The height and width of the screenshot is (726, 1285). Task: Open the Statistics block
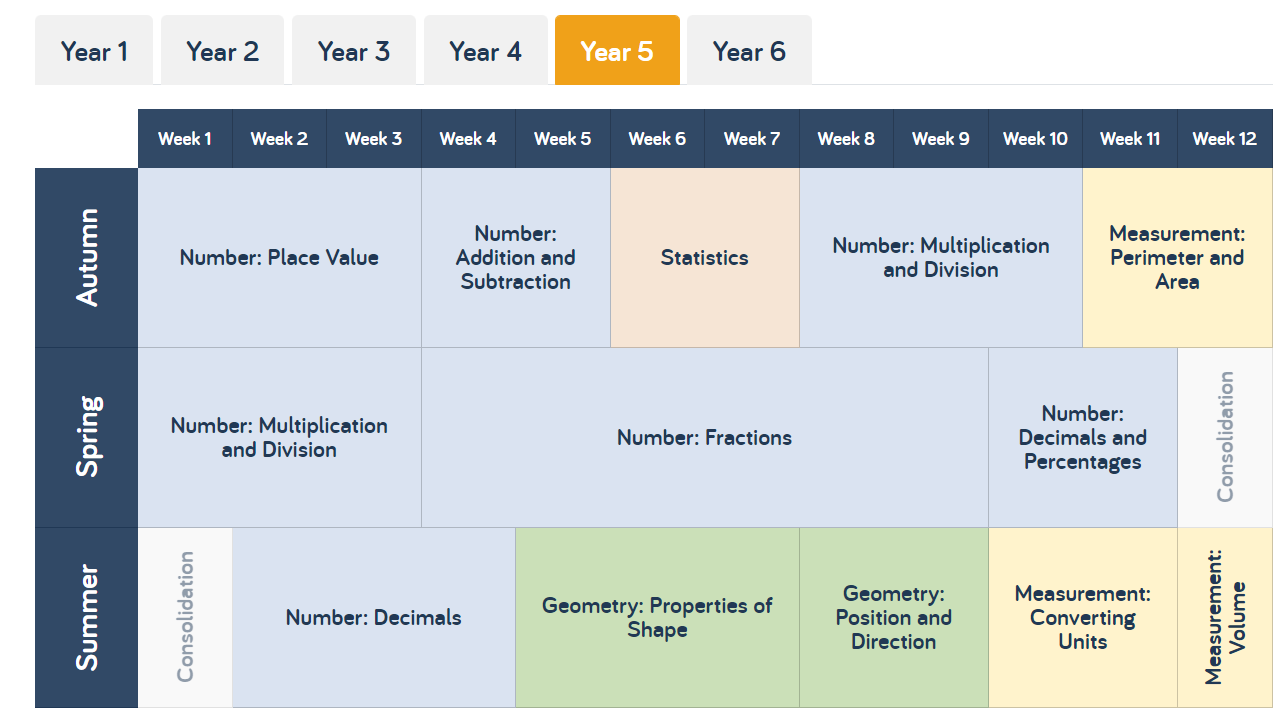pos(705,258)
